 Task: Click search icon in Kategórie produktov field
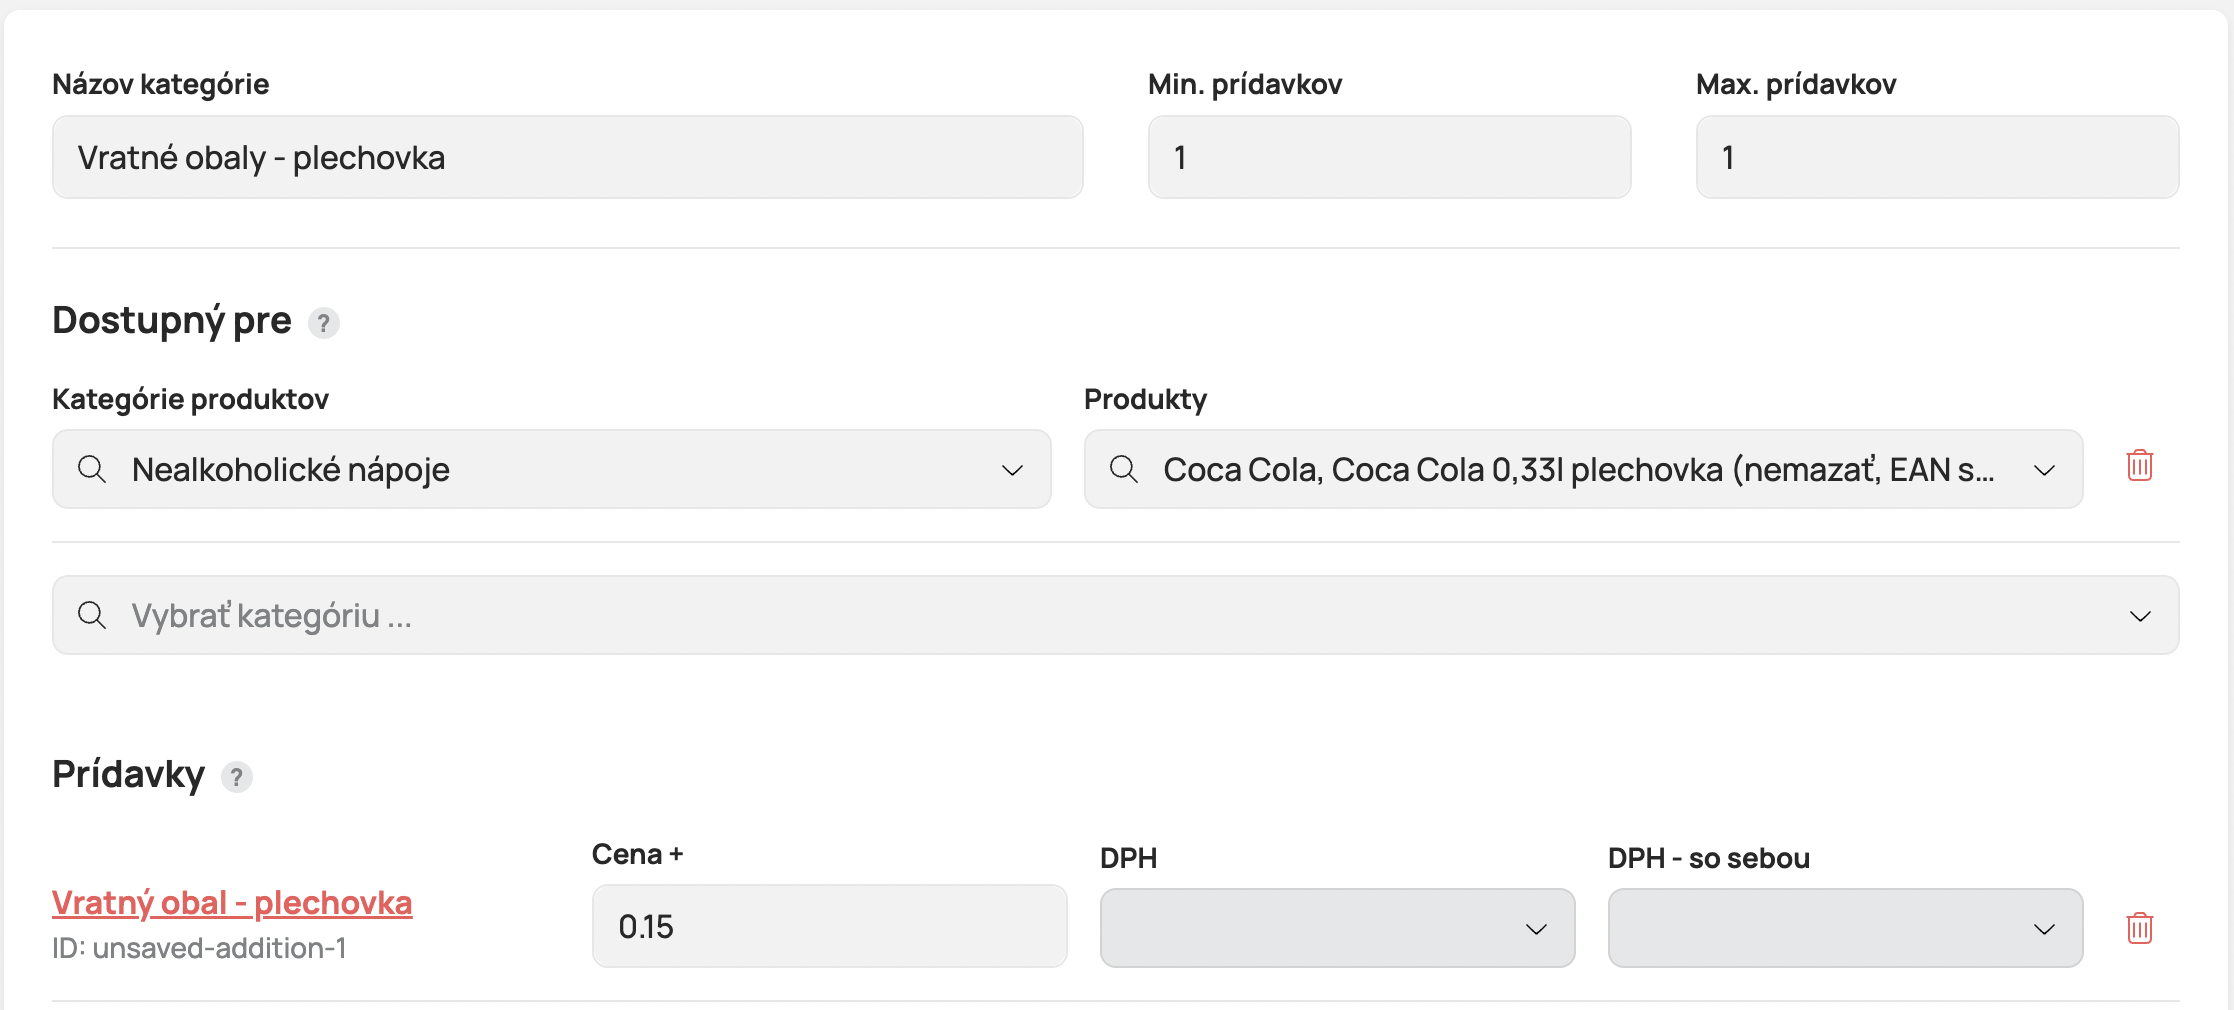point(92,469)
